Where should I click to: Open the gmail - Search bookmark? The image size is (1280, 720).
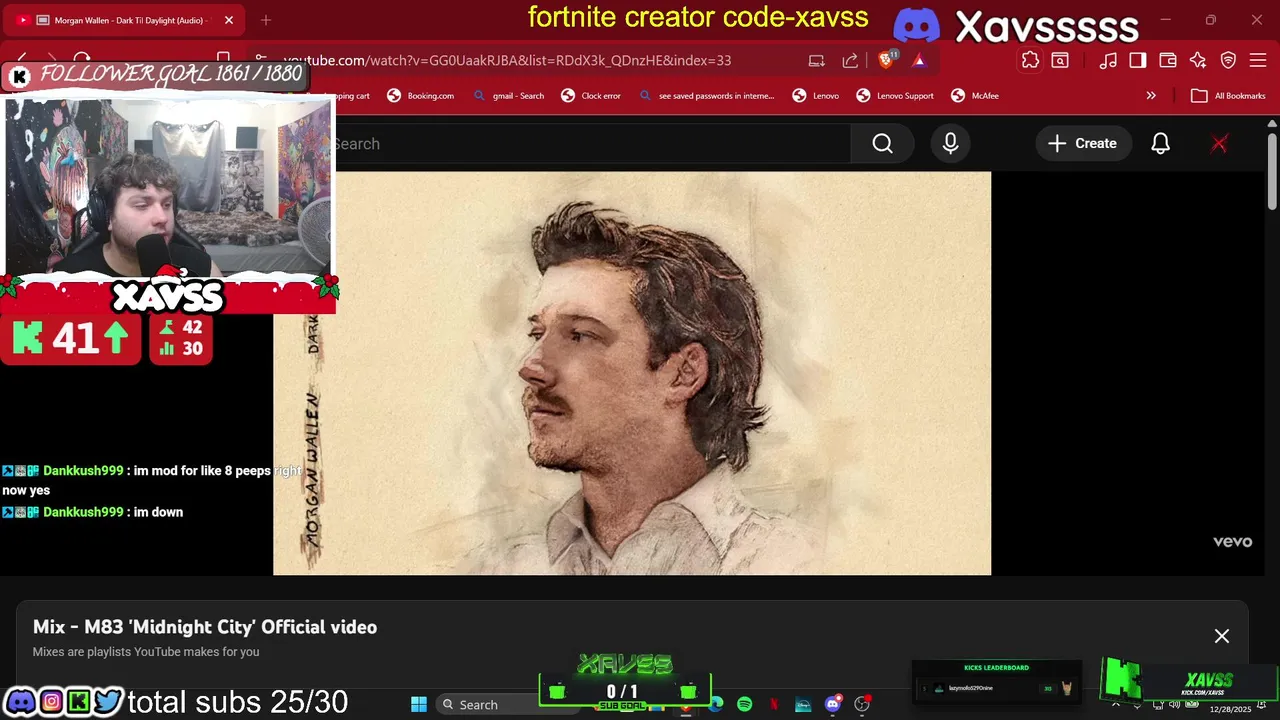509,96
